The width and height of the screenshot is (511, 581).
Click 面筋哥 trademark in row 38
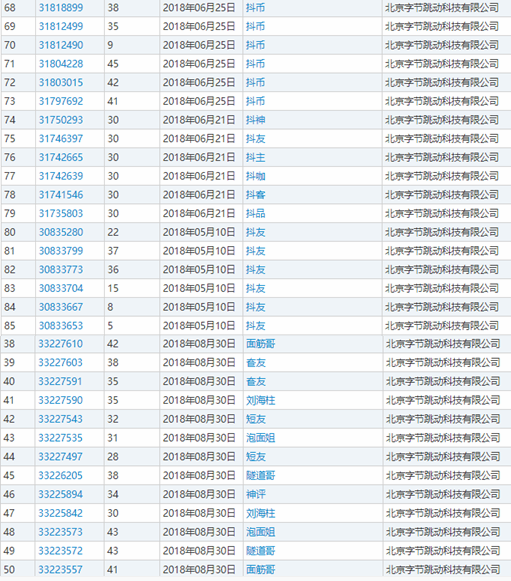click(261, 344)
